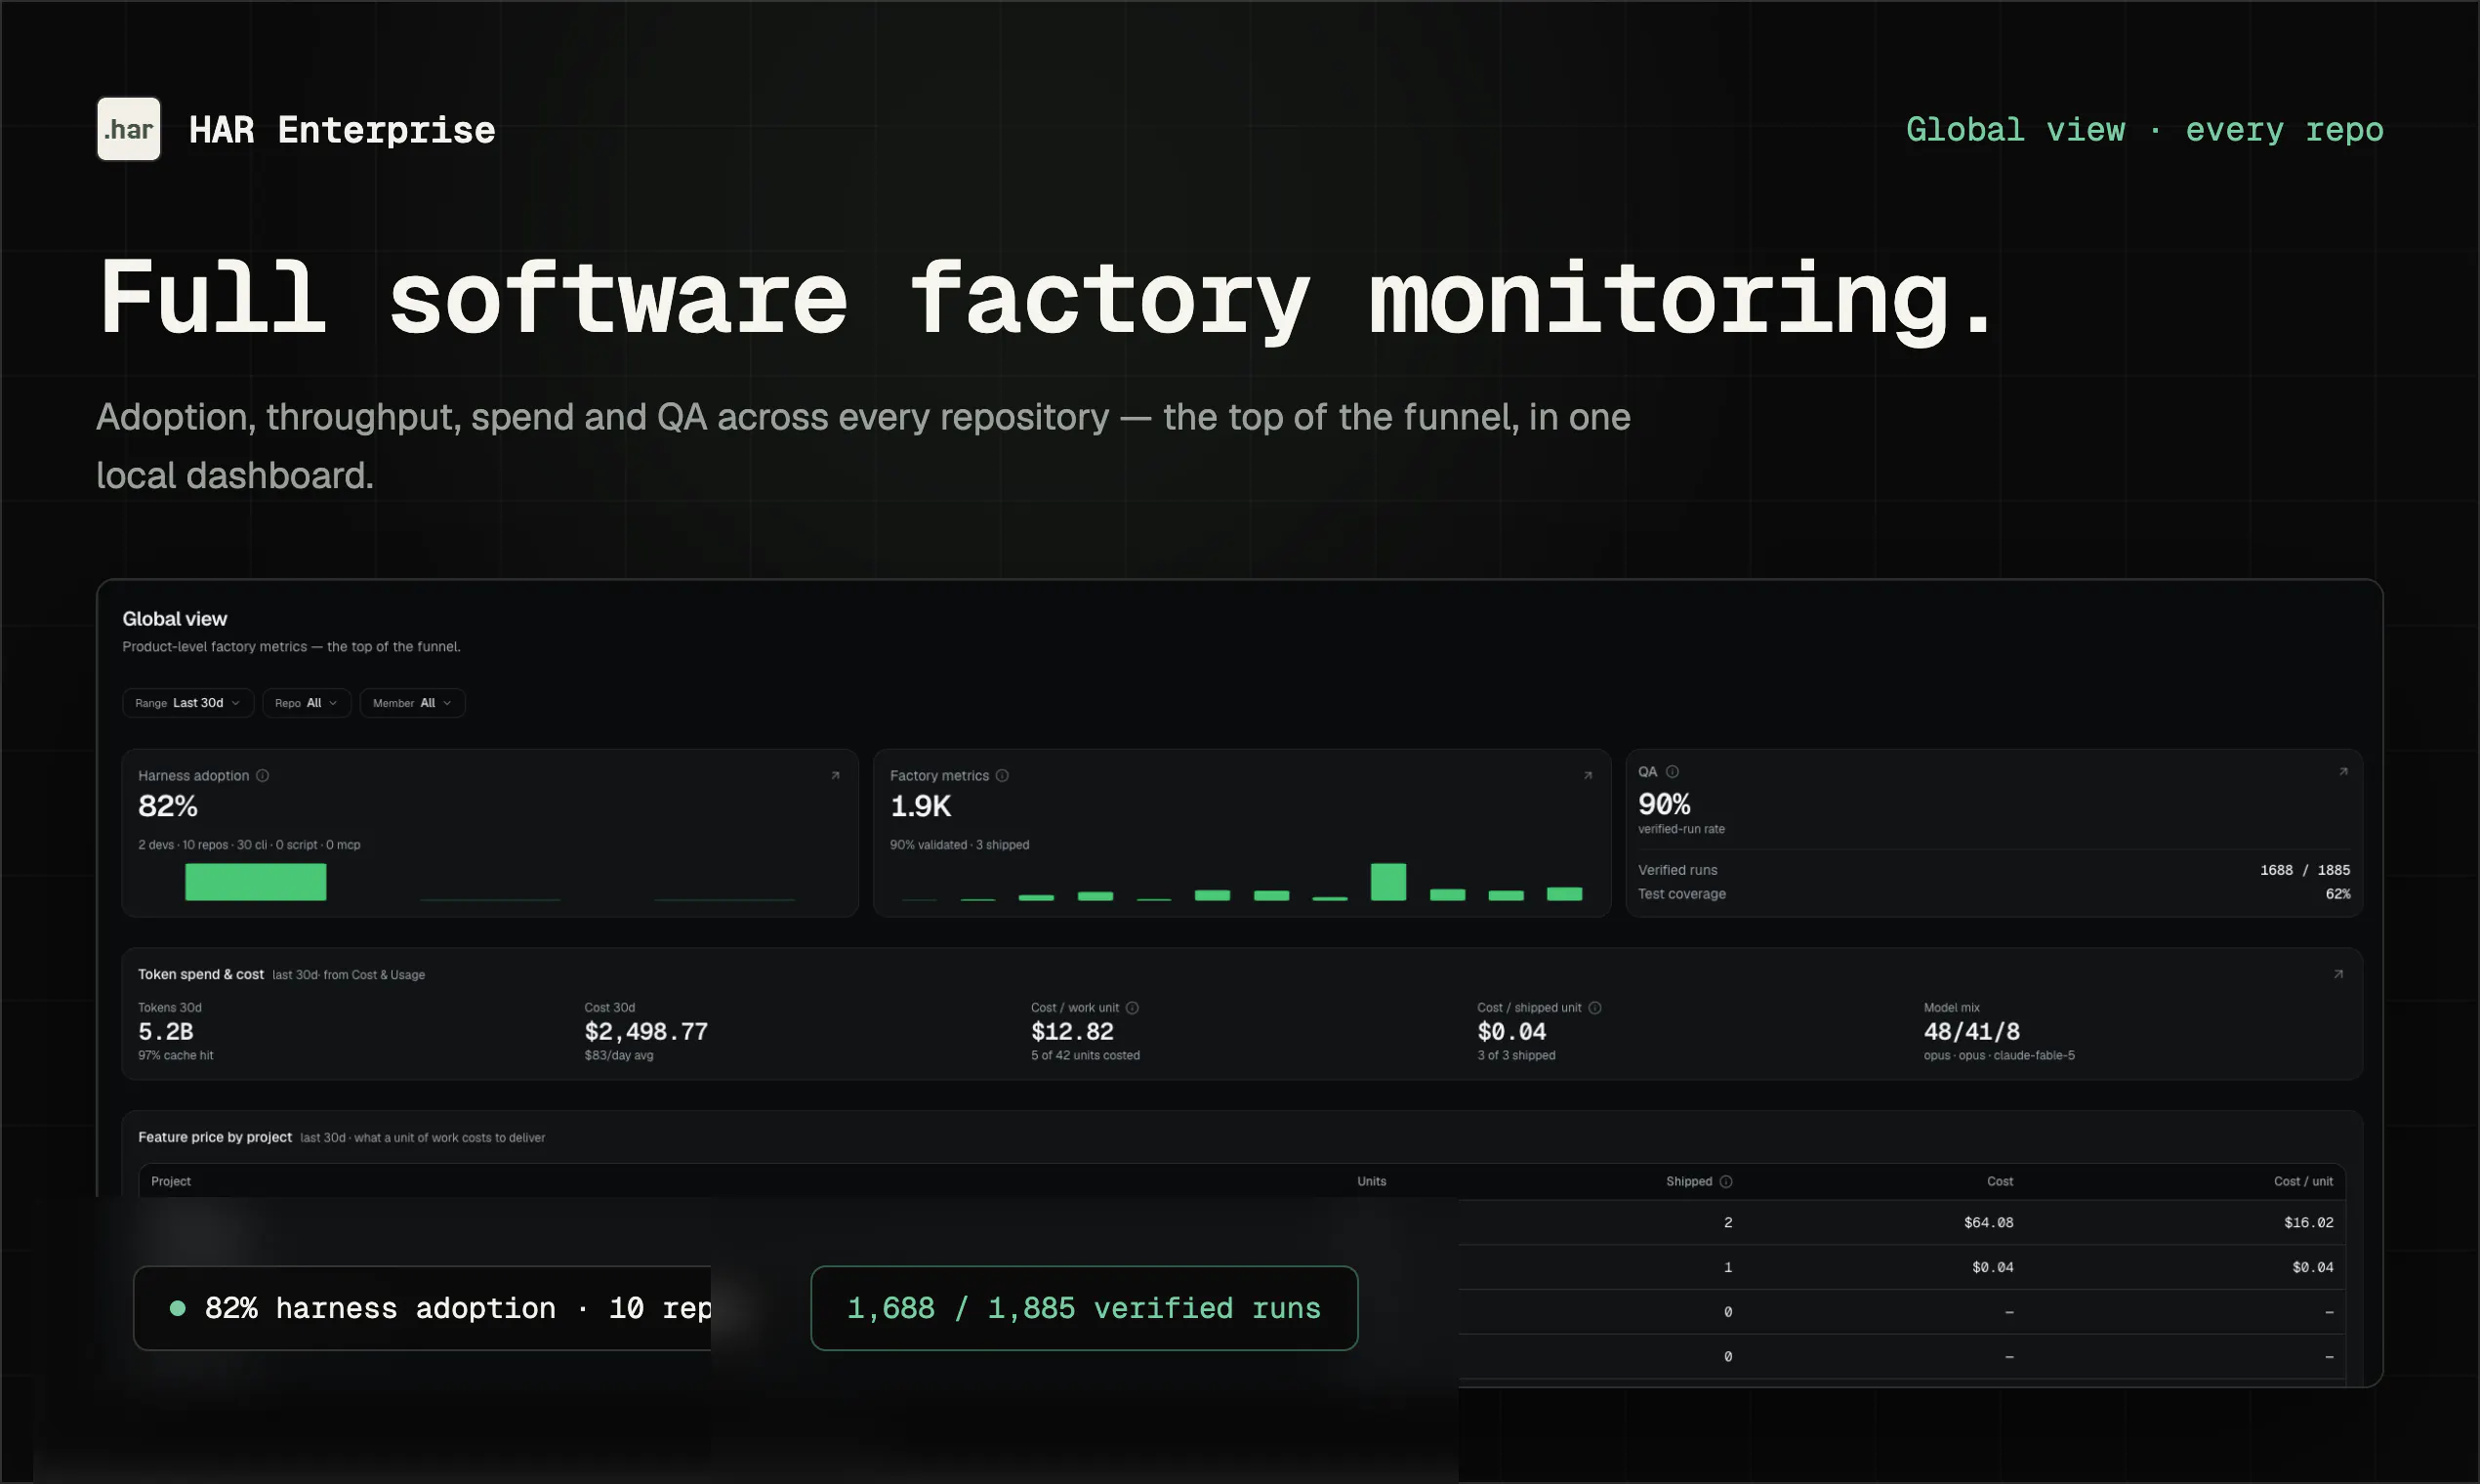Click the HAR Enterprise brand name
2480x1484 pixels.
pyautogui.click(x=342, y=130)
